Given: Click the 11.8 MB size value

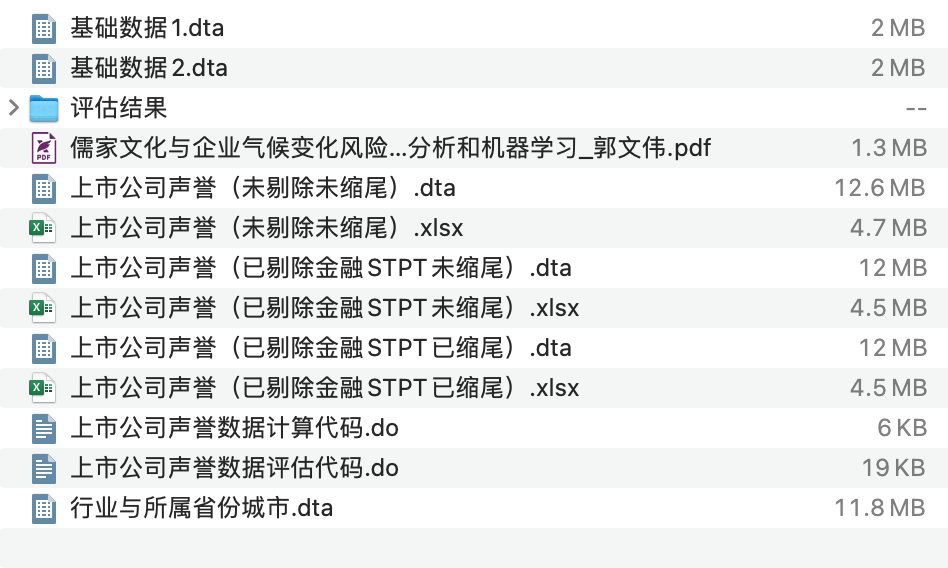Looking at the screenshot, I should pos(880,508).
